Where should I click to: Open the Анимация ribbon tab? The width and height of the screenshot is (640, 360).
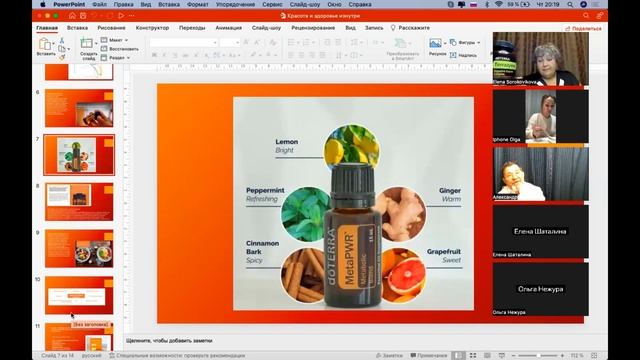(229, 28)
